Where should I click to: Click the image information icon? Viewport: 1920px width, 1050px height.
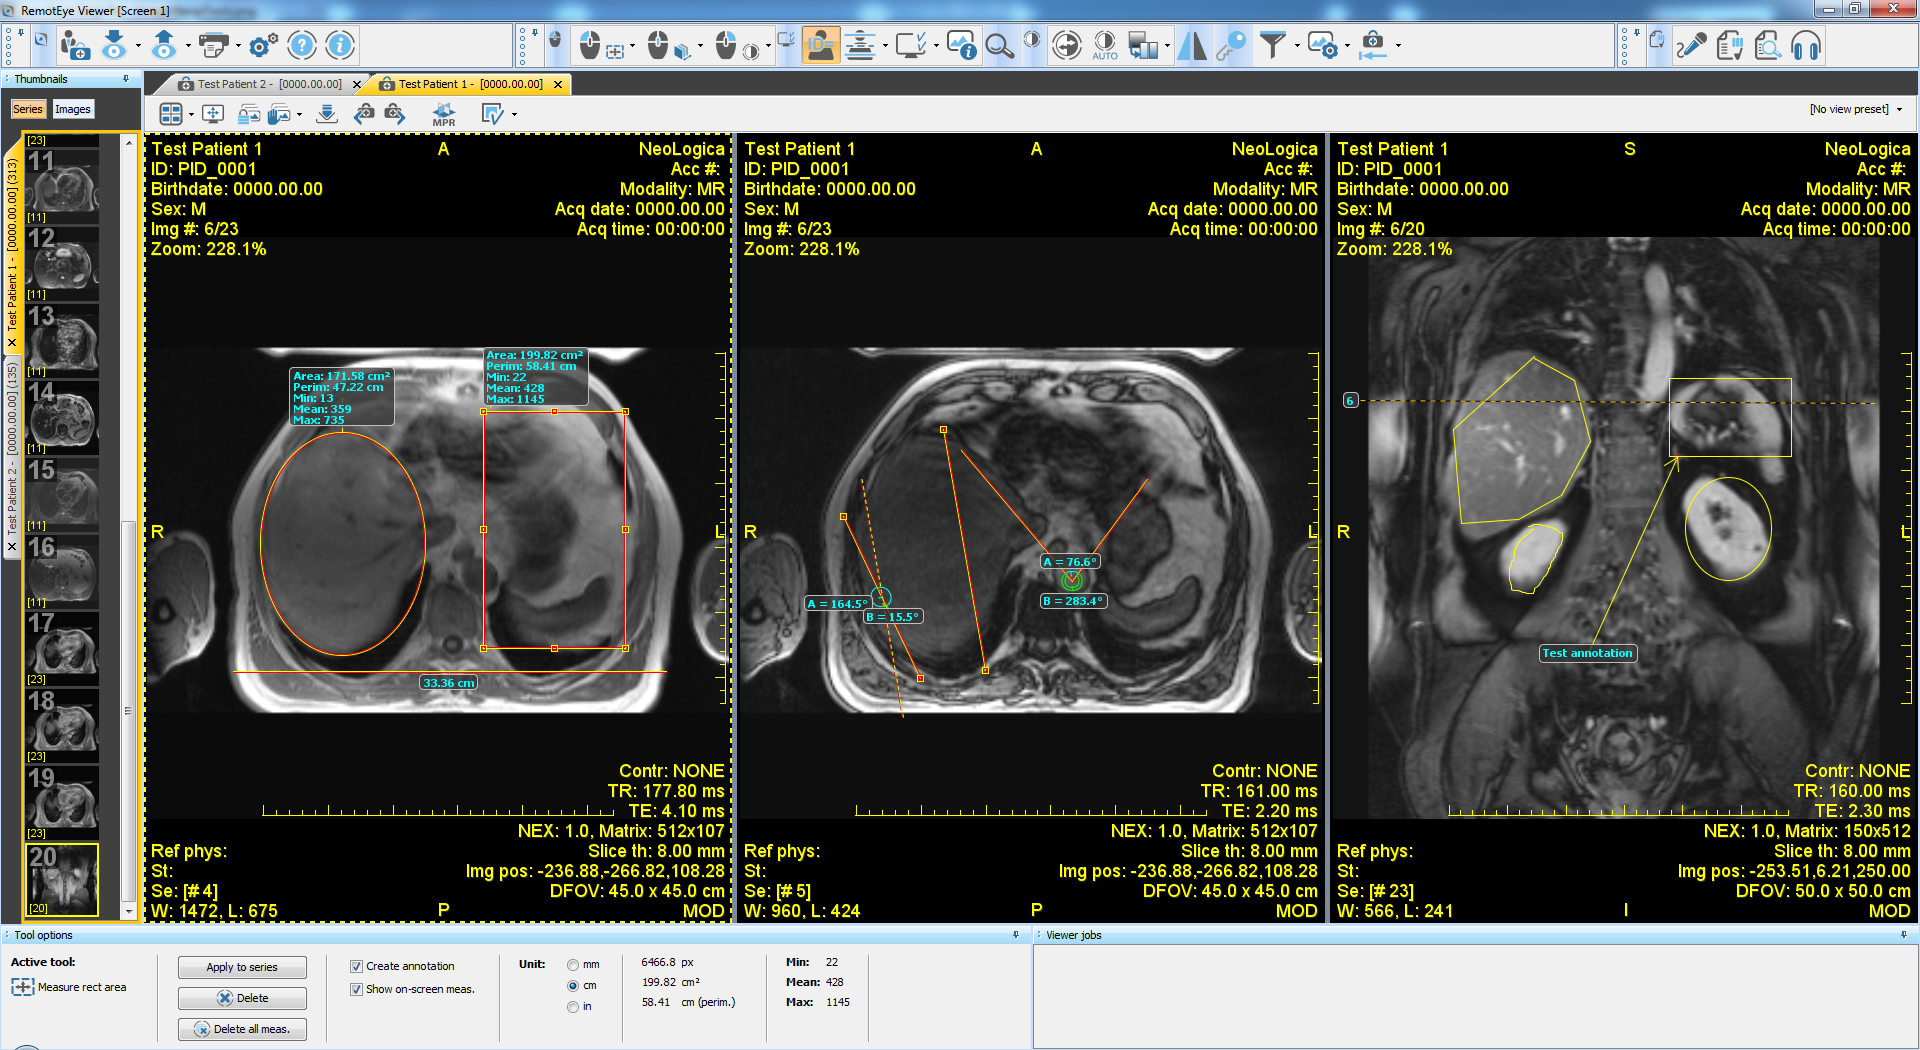click(x=961, y=46)
